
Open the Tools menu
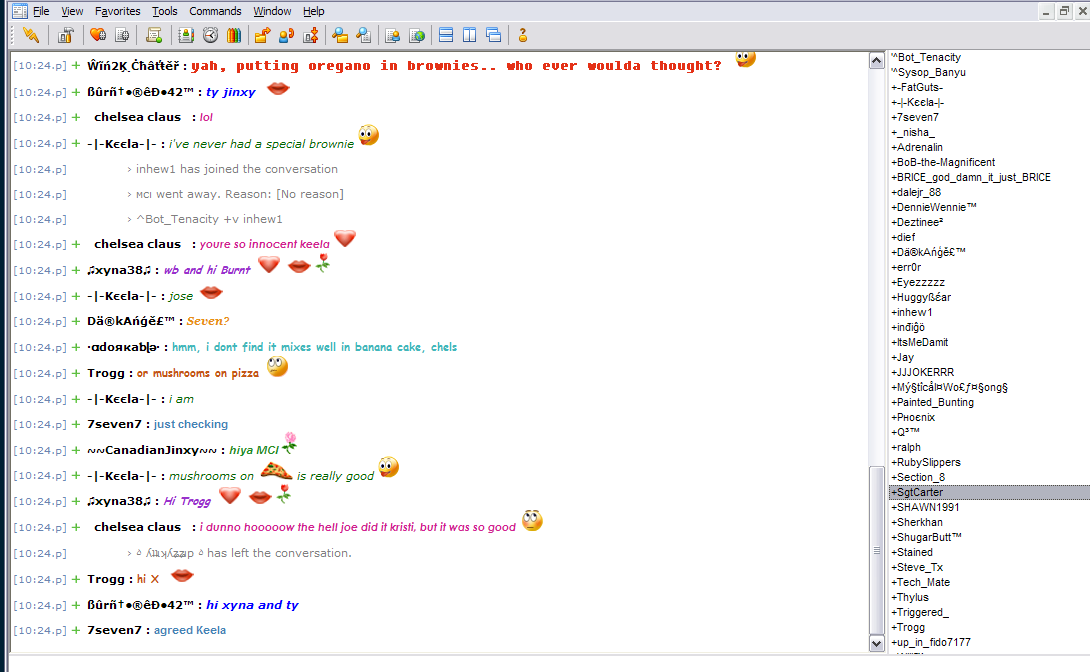pyautogui.click(x=165, y=11)
